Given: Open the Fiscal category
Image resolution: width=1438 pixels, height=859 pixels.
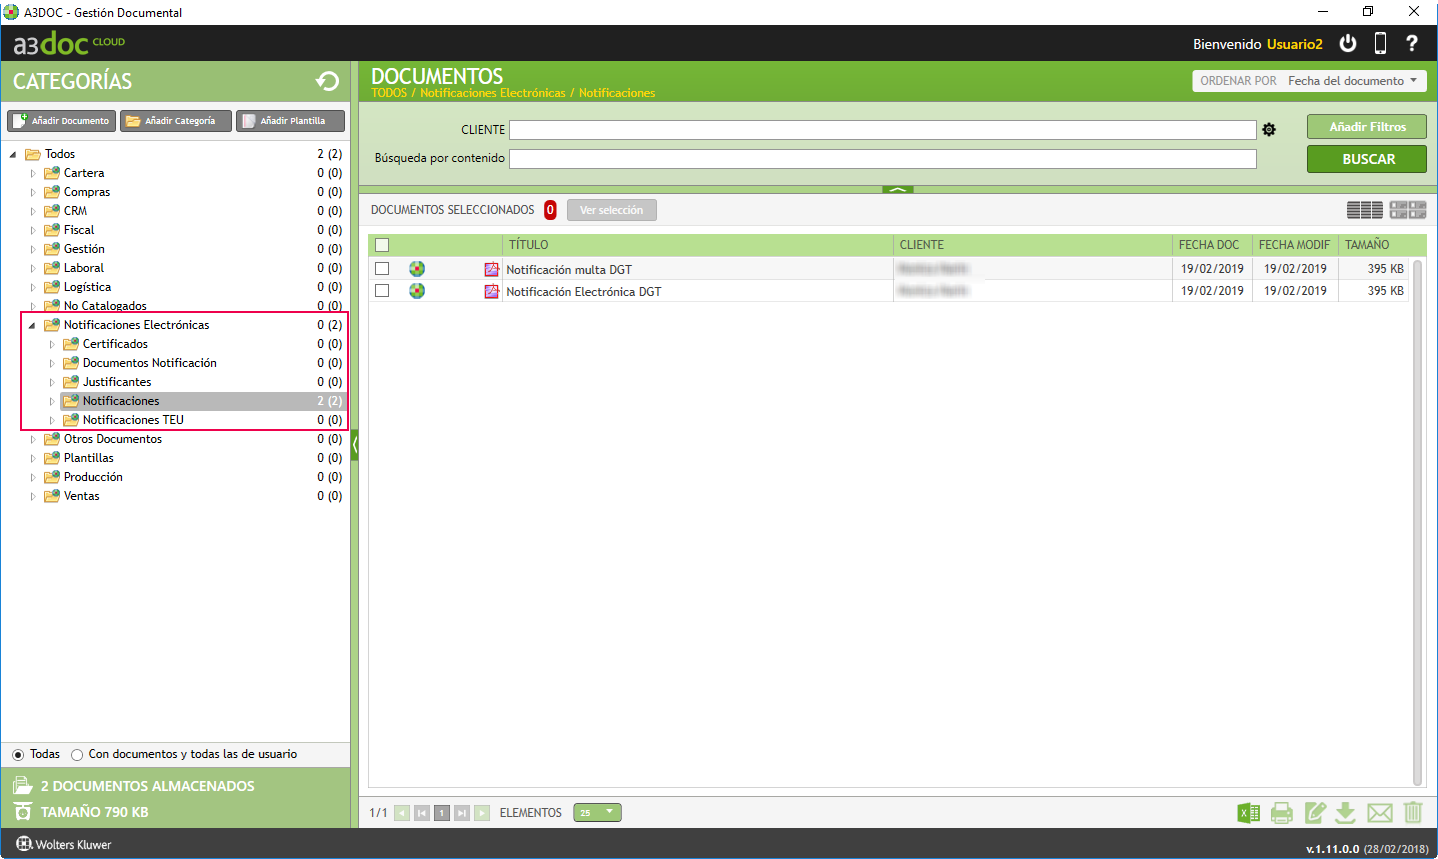Looking at the screenshot, I should (x=79, y=230).
